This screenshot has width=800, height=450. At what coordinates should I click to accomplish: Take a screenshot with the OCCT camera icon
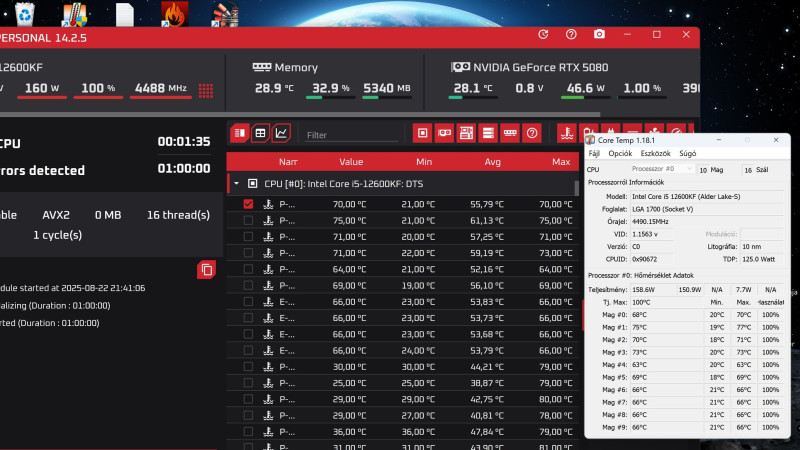tap(599, 34)
